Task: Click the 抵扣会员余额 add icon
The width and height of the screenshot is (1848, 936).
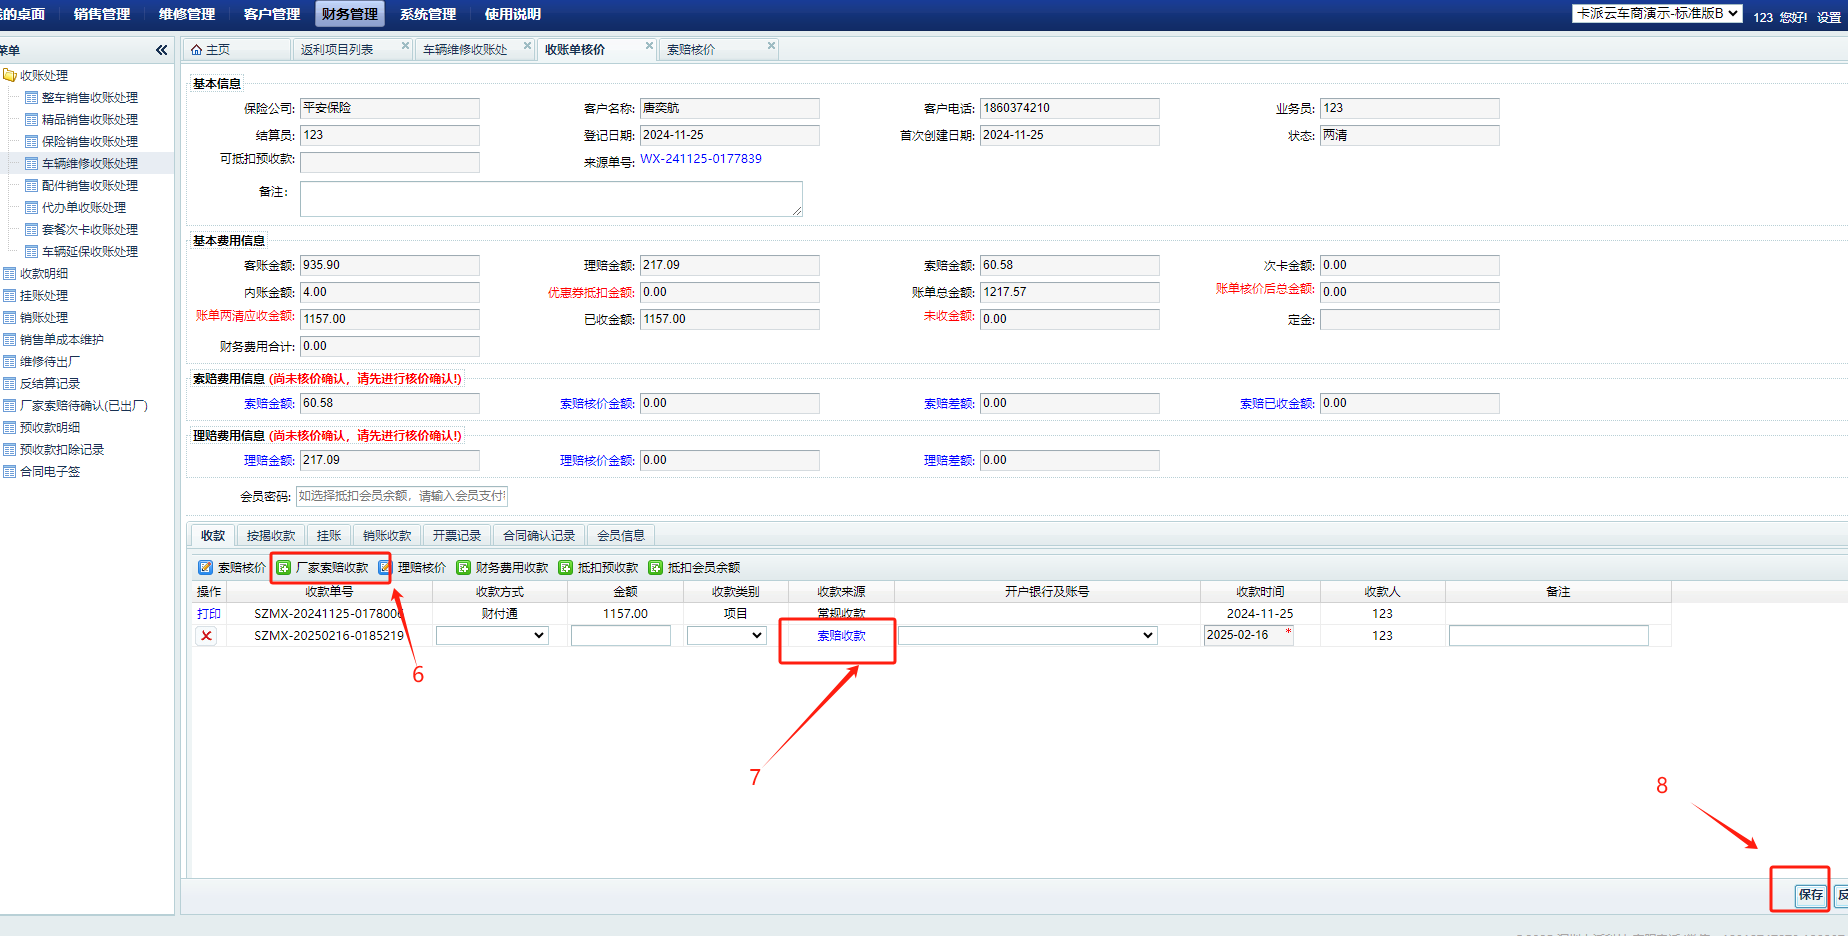Action: (x=656, y=567)
